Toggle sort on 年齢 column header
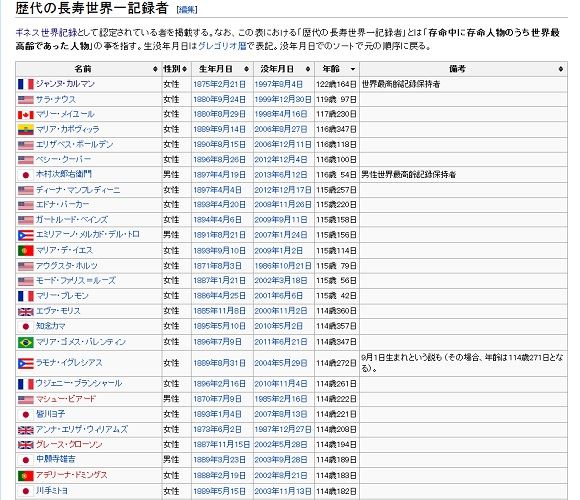Image resolution: width=580 pixels, height=500 pixels. 353,69
